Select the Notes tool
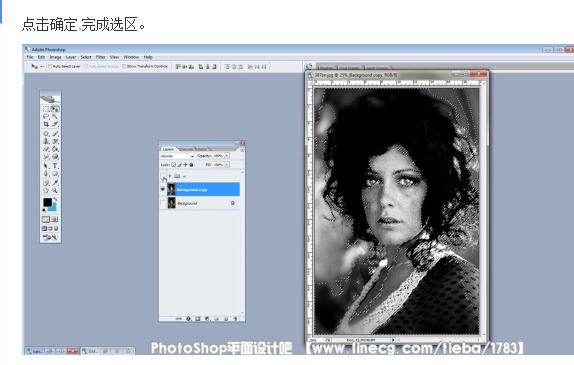This screenshot has height=365, width=574. click(46, 183)
